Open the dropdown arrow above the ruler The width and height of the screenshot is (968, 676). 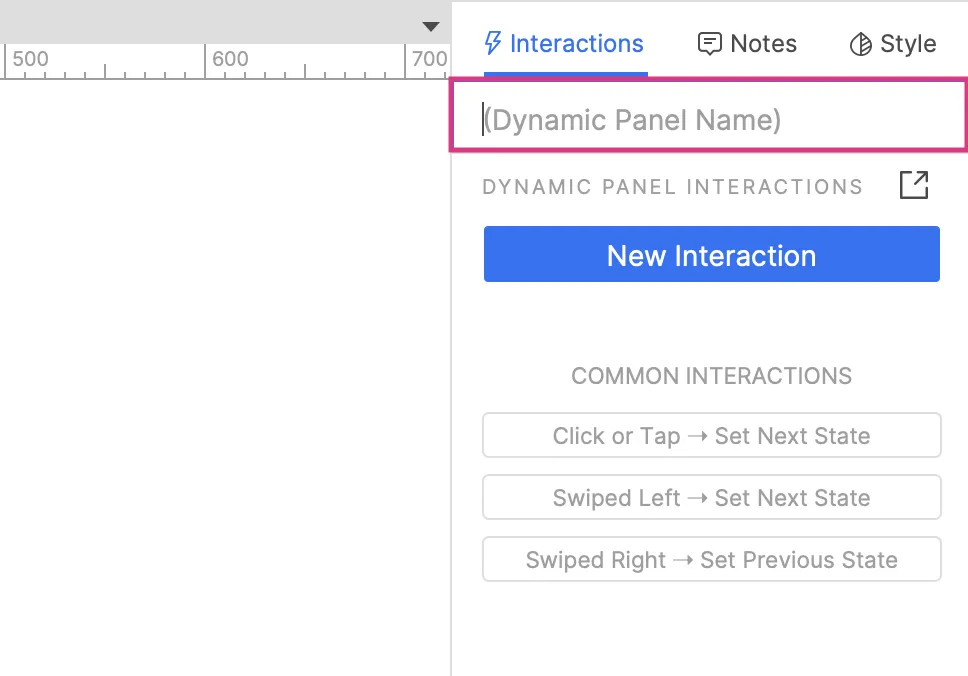(x=431, y=26)
